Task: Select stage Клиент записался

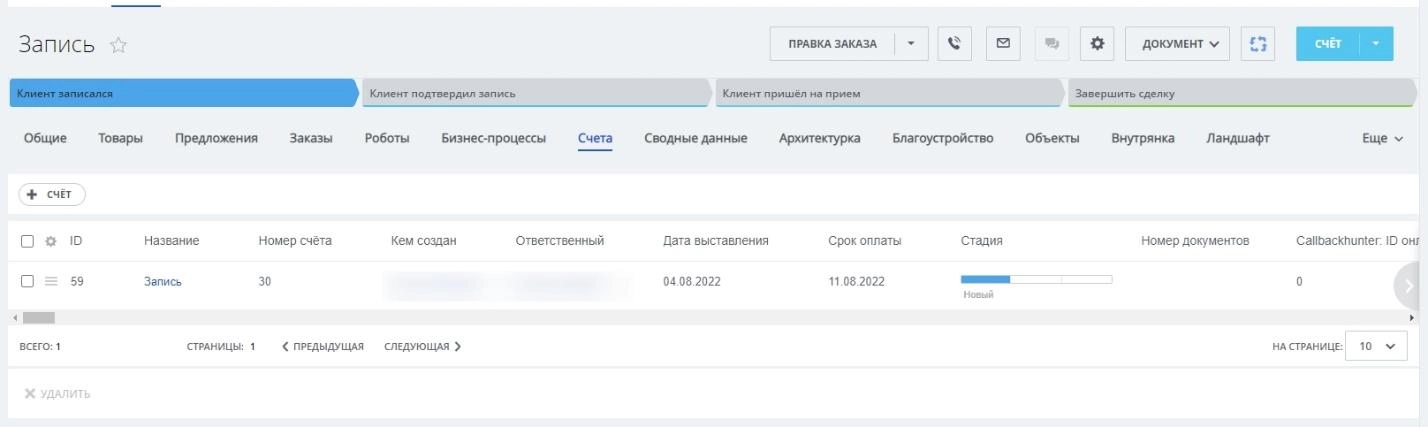Action: point(184,93)
